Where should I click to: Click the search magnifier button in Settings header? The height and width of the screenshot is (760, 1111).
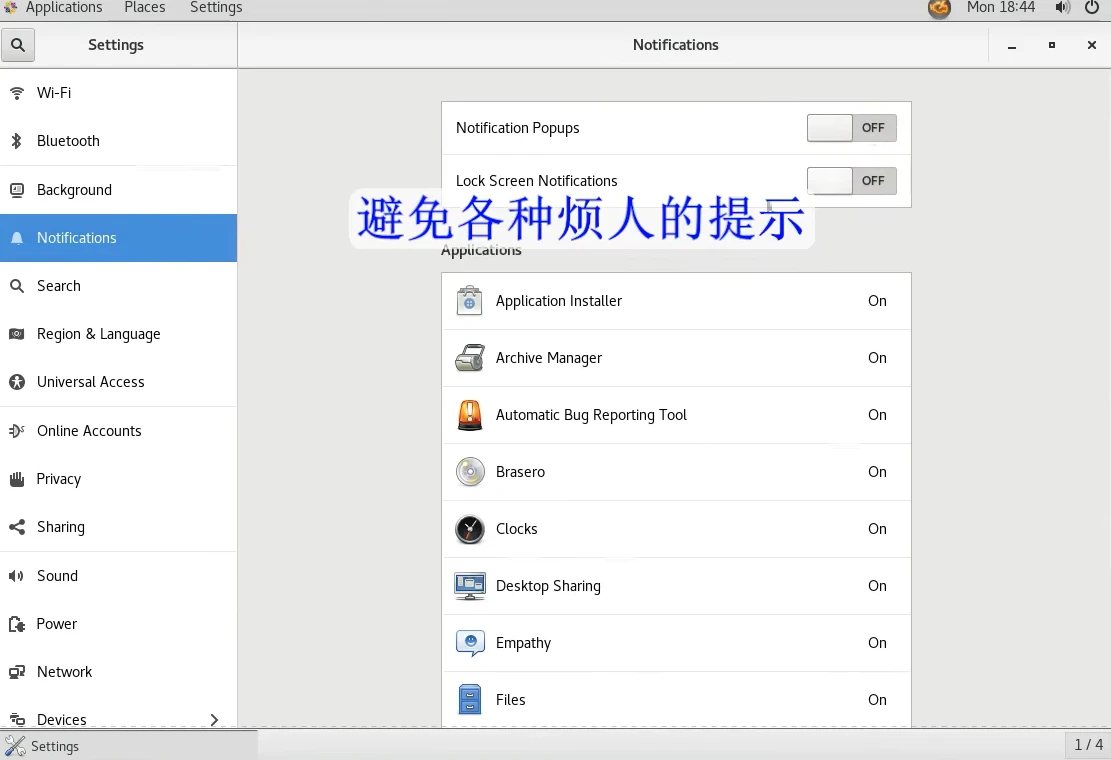(18, 45)
